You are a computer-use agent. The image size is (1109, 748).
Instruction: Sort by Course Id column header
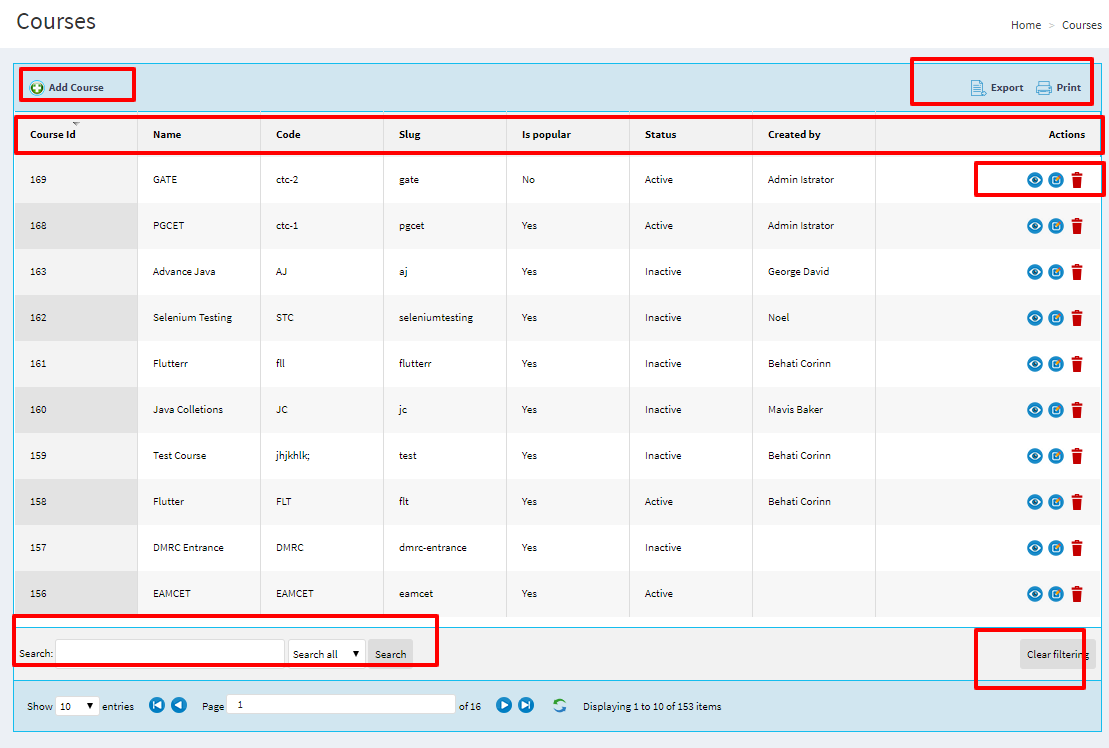tap(53, 134)
